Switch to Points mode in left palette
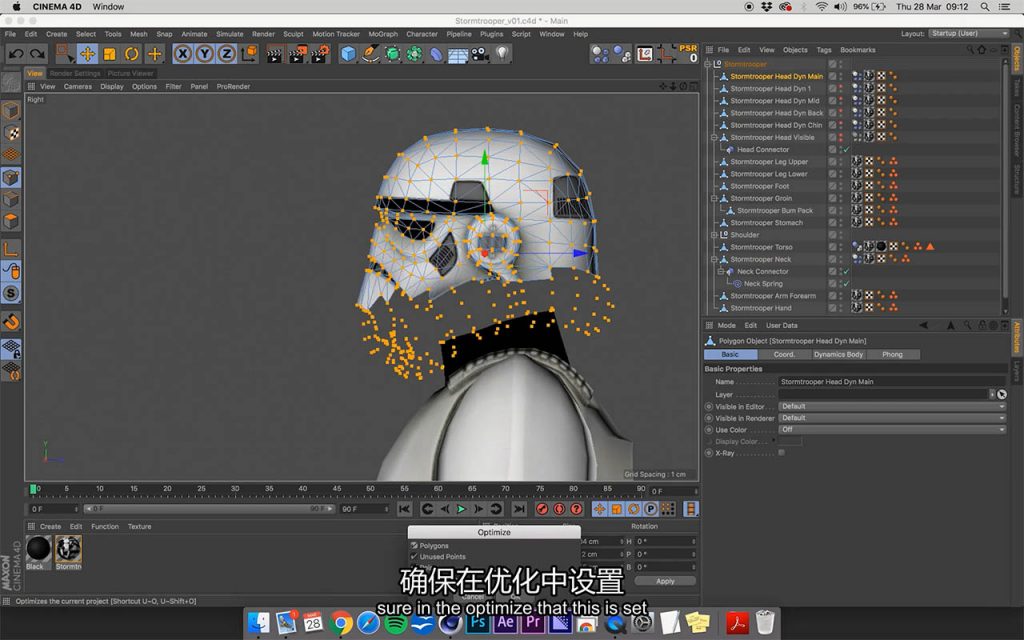1024x640 pixels. [10, 178]
